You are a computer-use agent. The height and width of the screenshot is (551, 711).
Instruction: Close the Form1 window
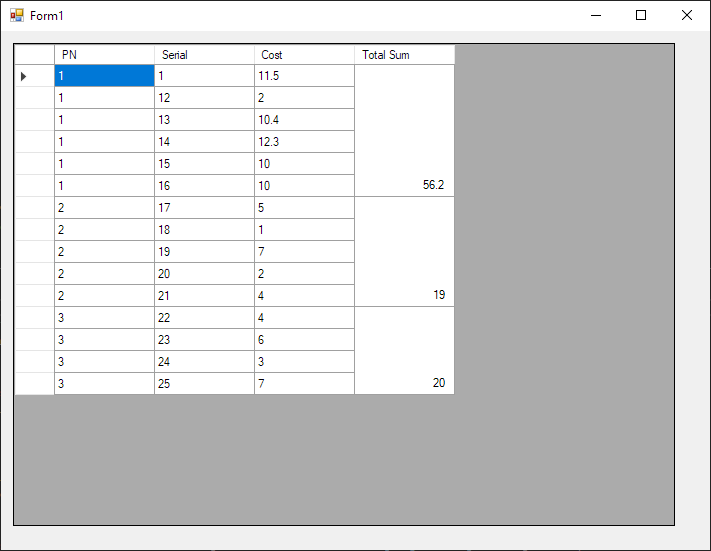687,15
